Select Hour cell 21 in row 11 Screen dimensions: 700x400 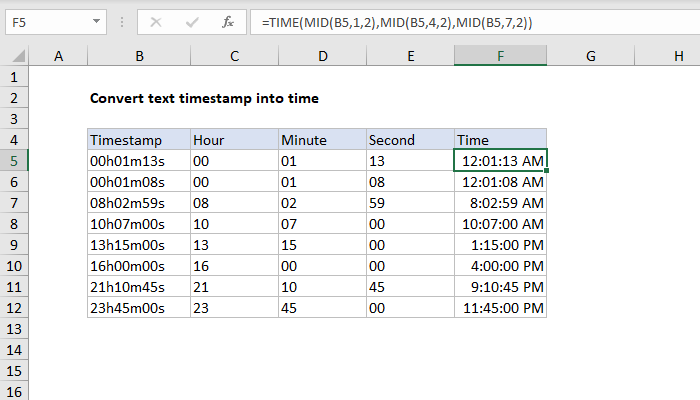tap(234, 287)
